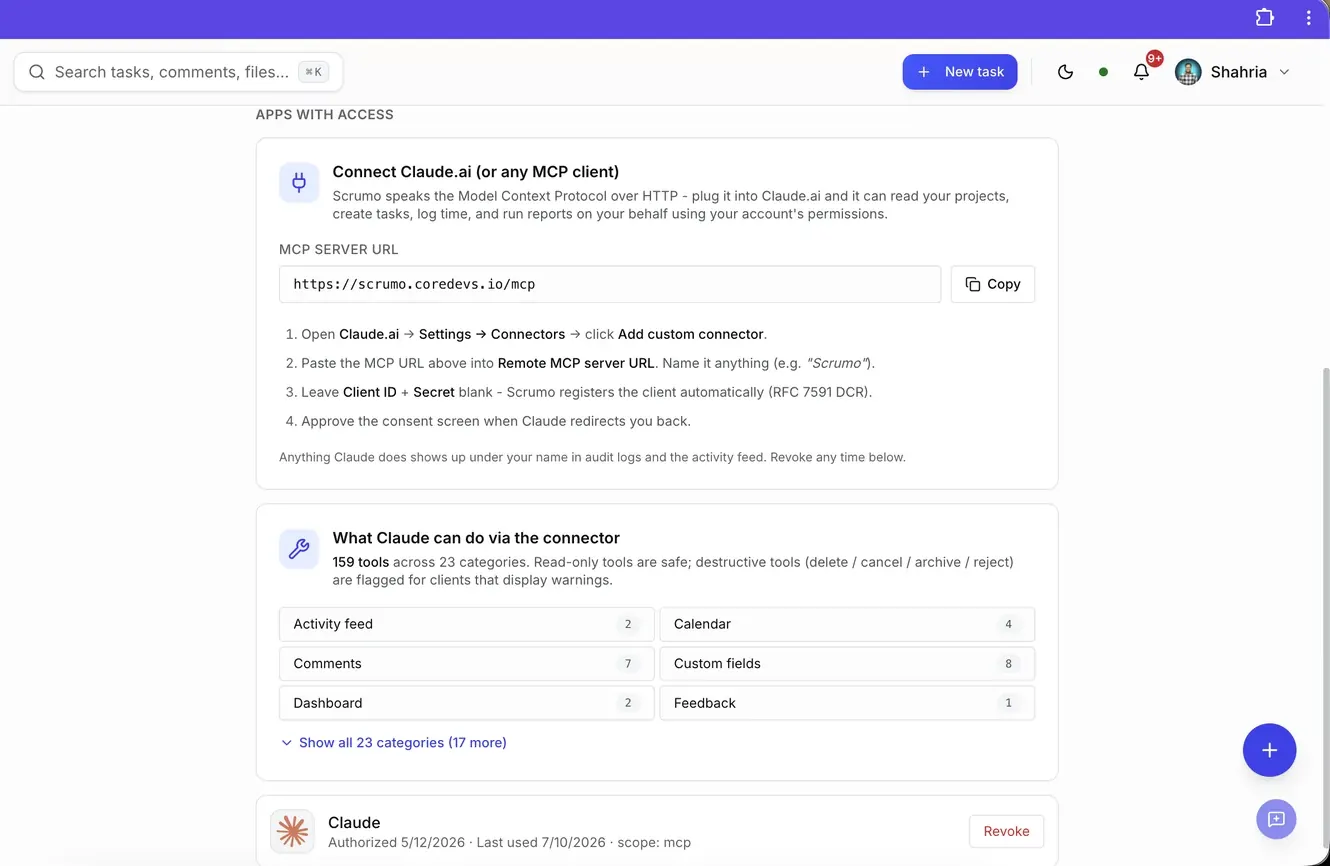Click the Connect Claude.ai heading
The image size is (1330, 866).
(x=476, y=171)
